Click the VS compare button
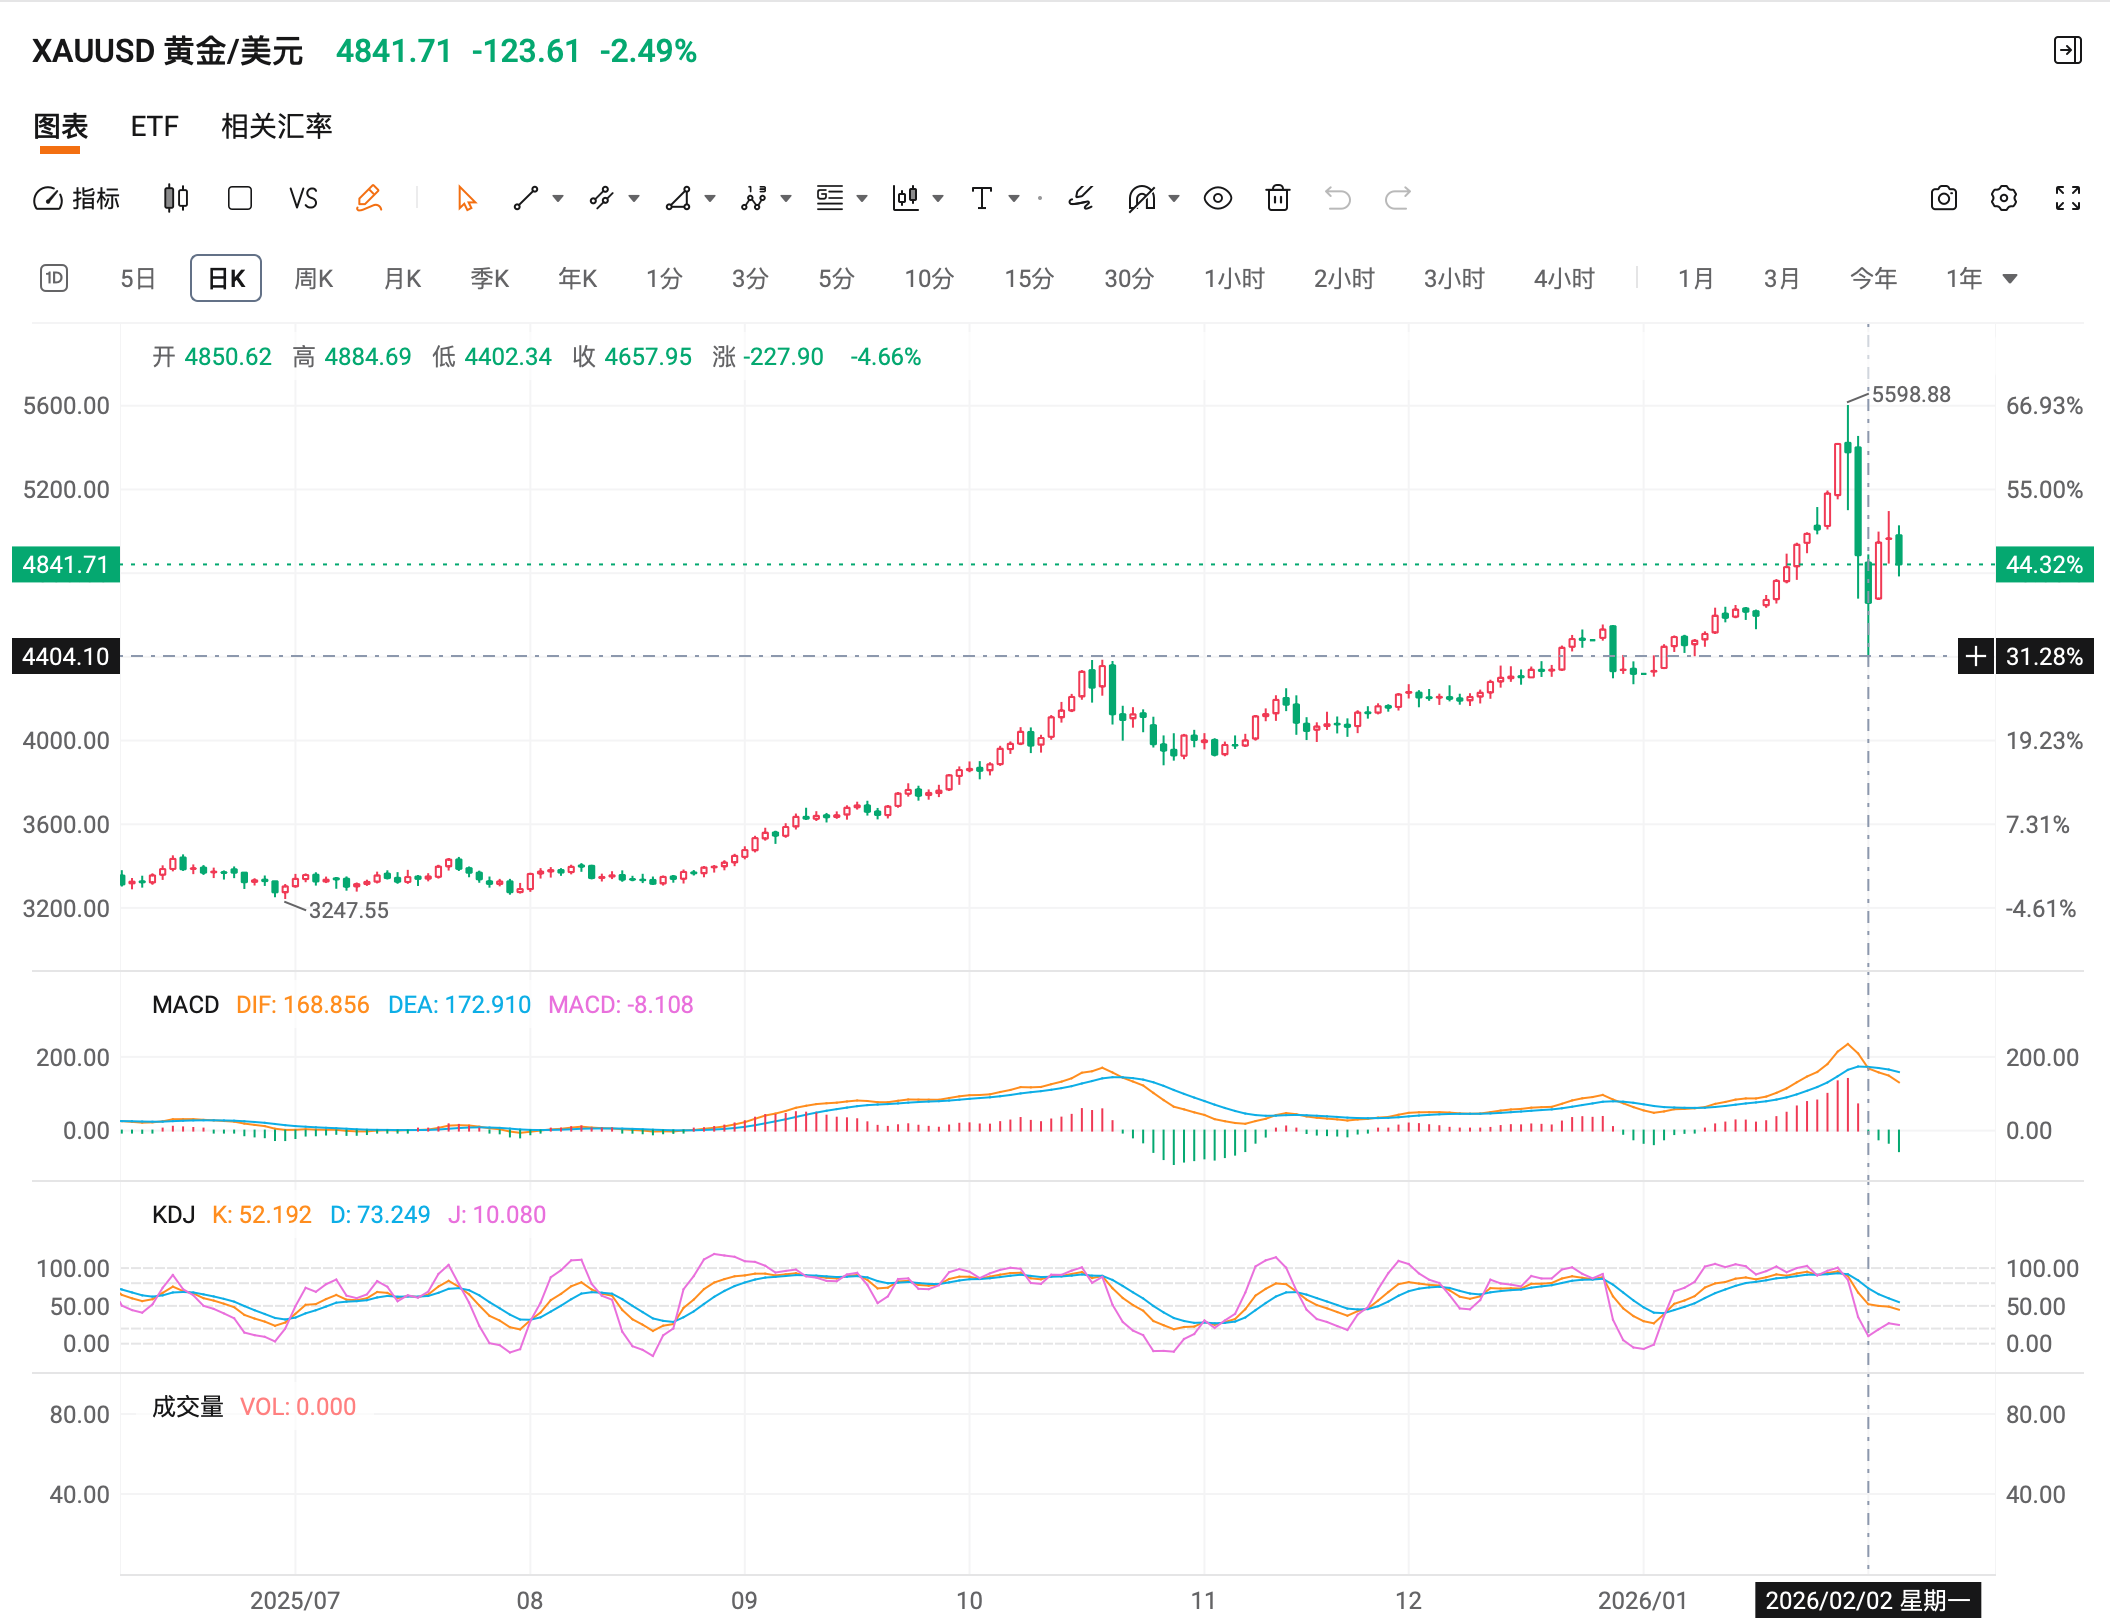 [x=303, y=198]
